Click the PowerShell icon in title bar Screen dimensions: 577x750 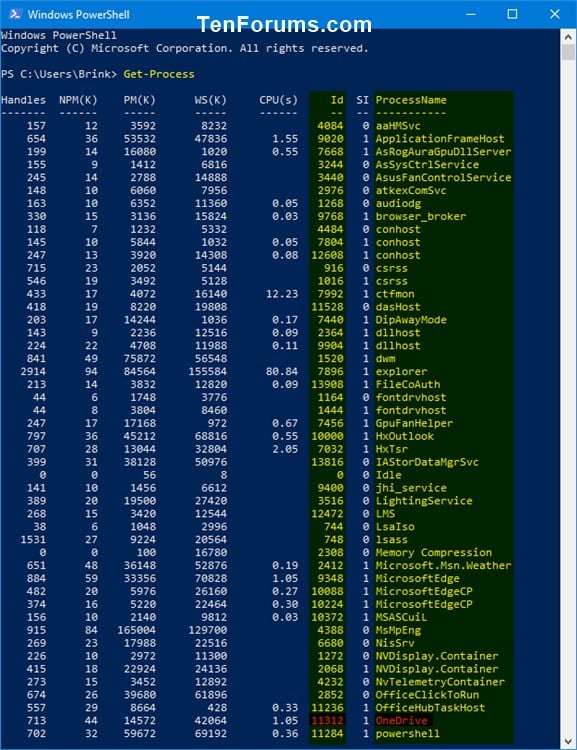[x=15, y=14]
